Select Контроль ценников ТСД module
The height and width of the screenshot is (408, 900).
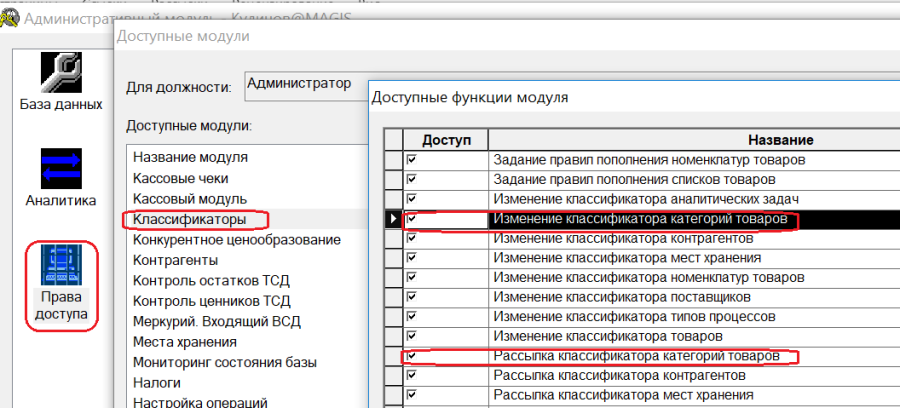[212, 301]
